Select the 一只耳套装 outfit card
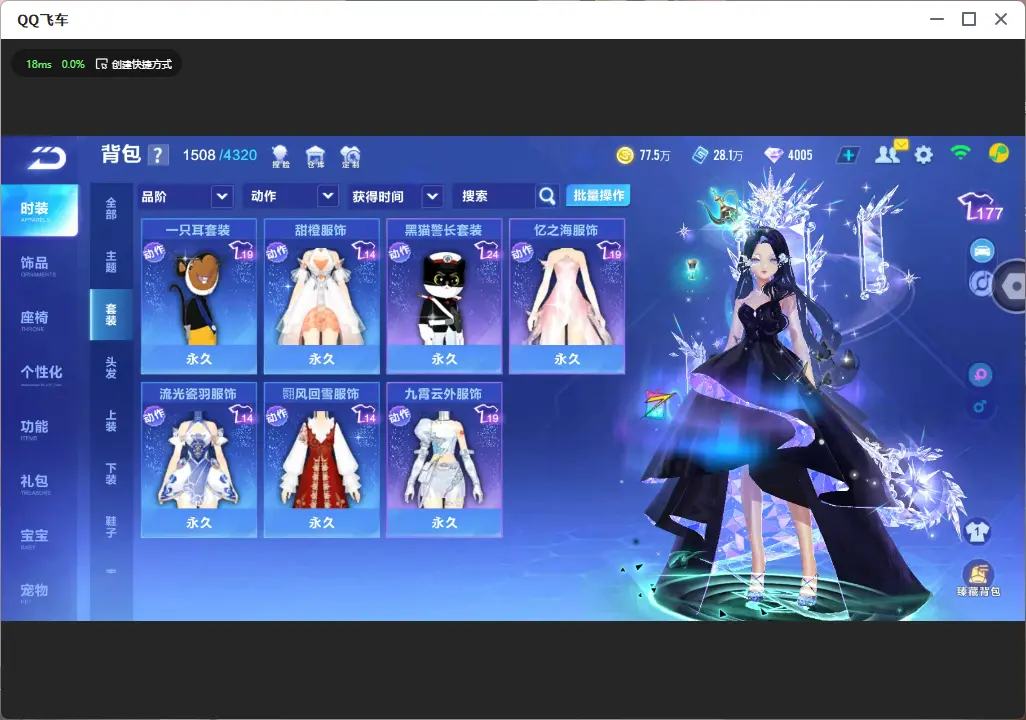Image resolution: width=1026 pixels, height=720 pixels. coord(199,297)
